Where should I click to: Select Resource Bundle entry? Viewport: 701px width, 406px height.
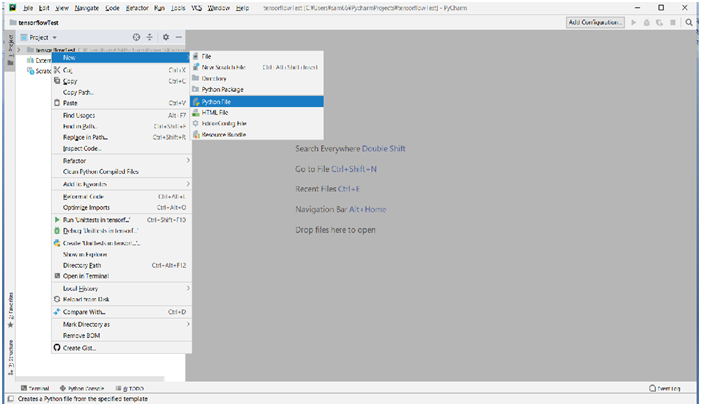point(257,134)
